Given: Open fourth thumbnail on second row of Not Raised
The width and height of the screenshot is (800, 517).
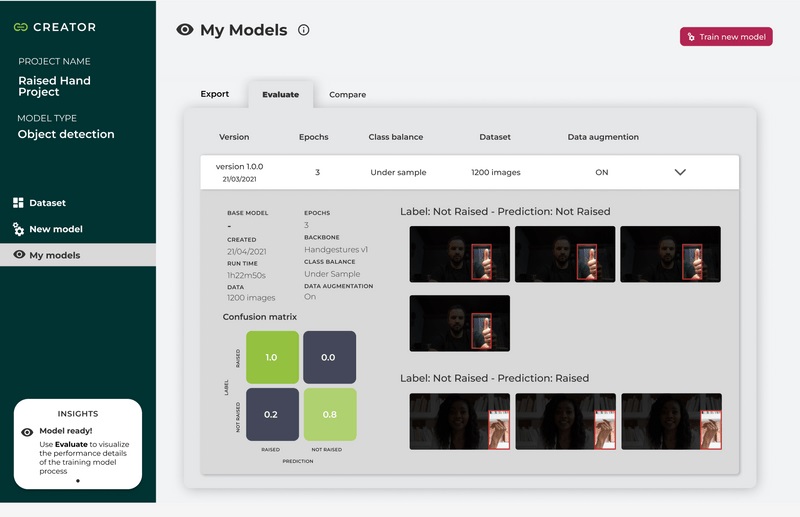Looking at the screenshot, I should pos(460,323).
